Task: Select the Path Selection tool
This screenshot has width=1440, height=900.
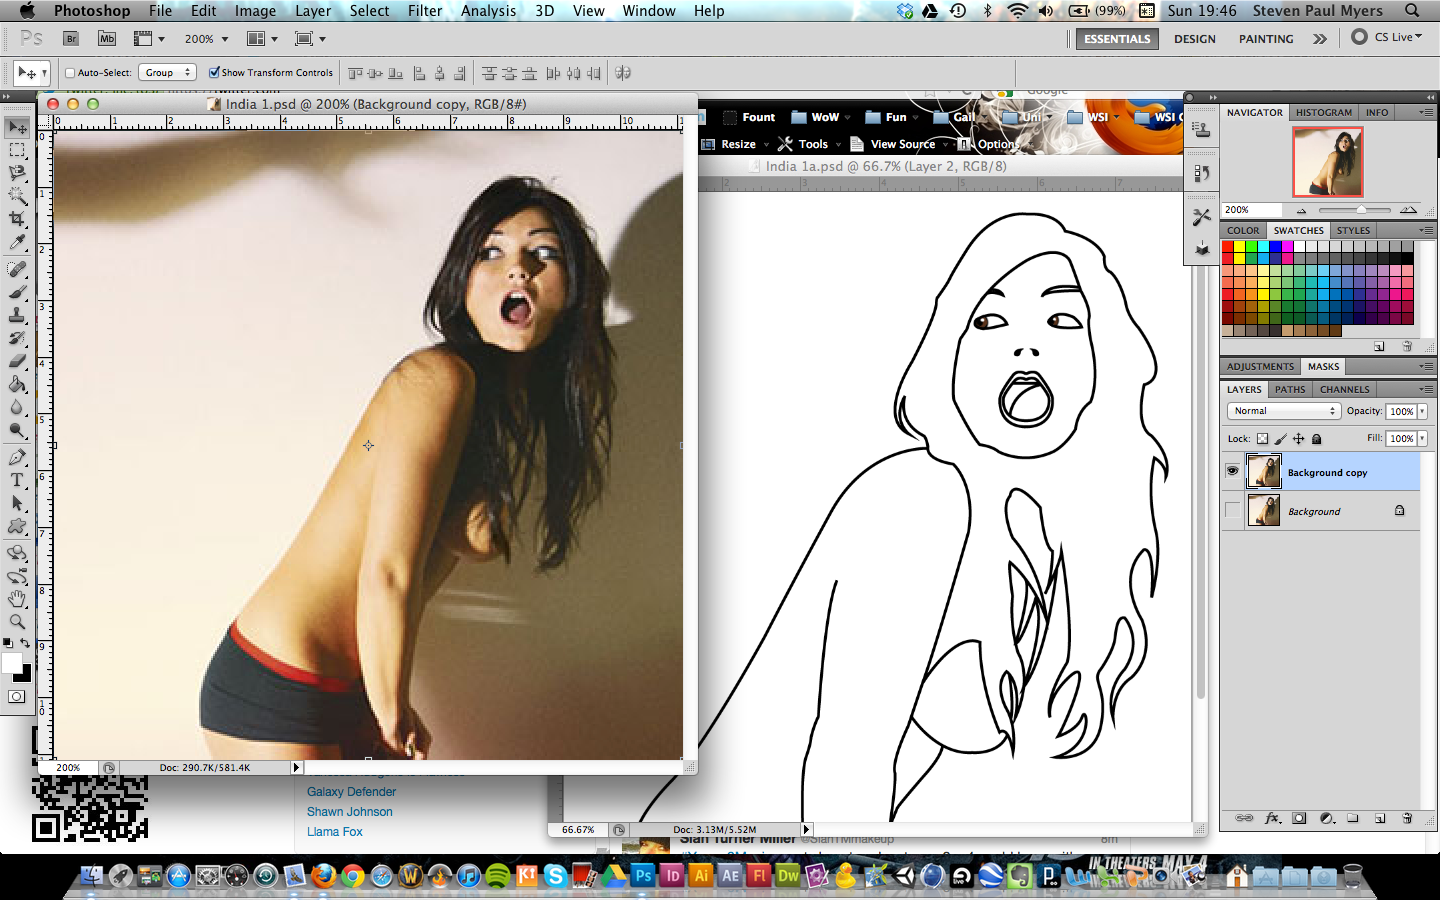Action: [17, 504]
